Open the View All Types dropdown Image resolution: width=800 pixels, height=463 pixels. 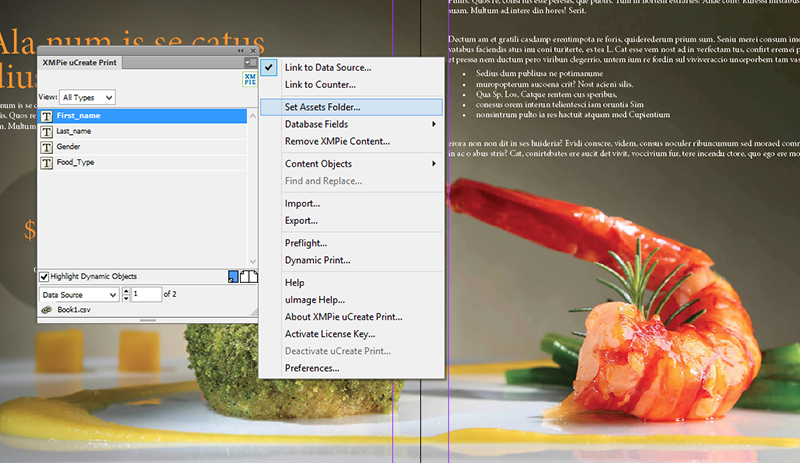87,97
